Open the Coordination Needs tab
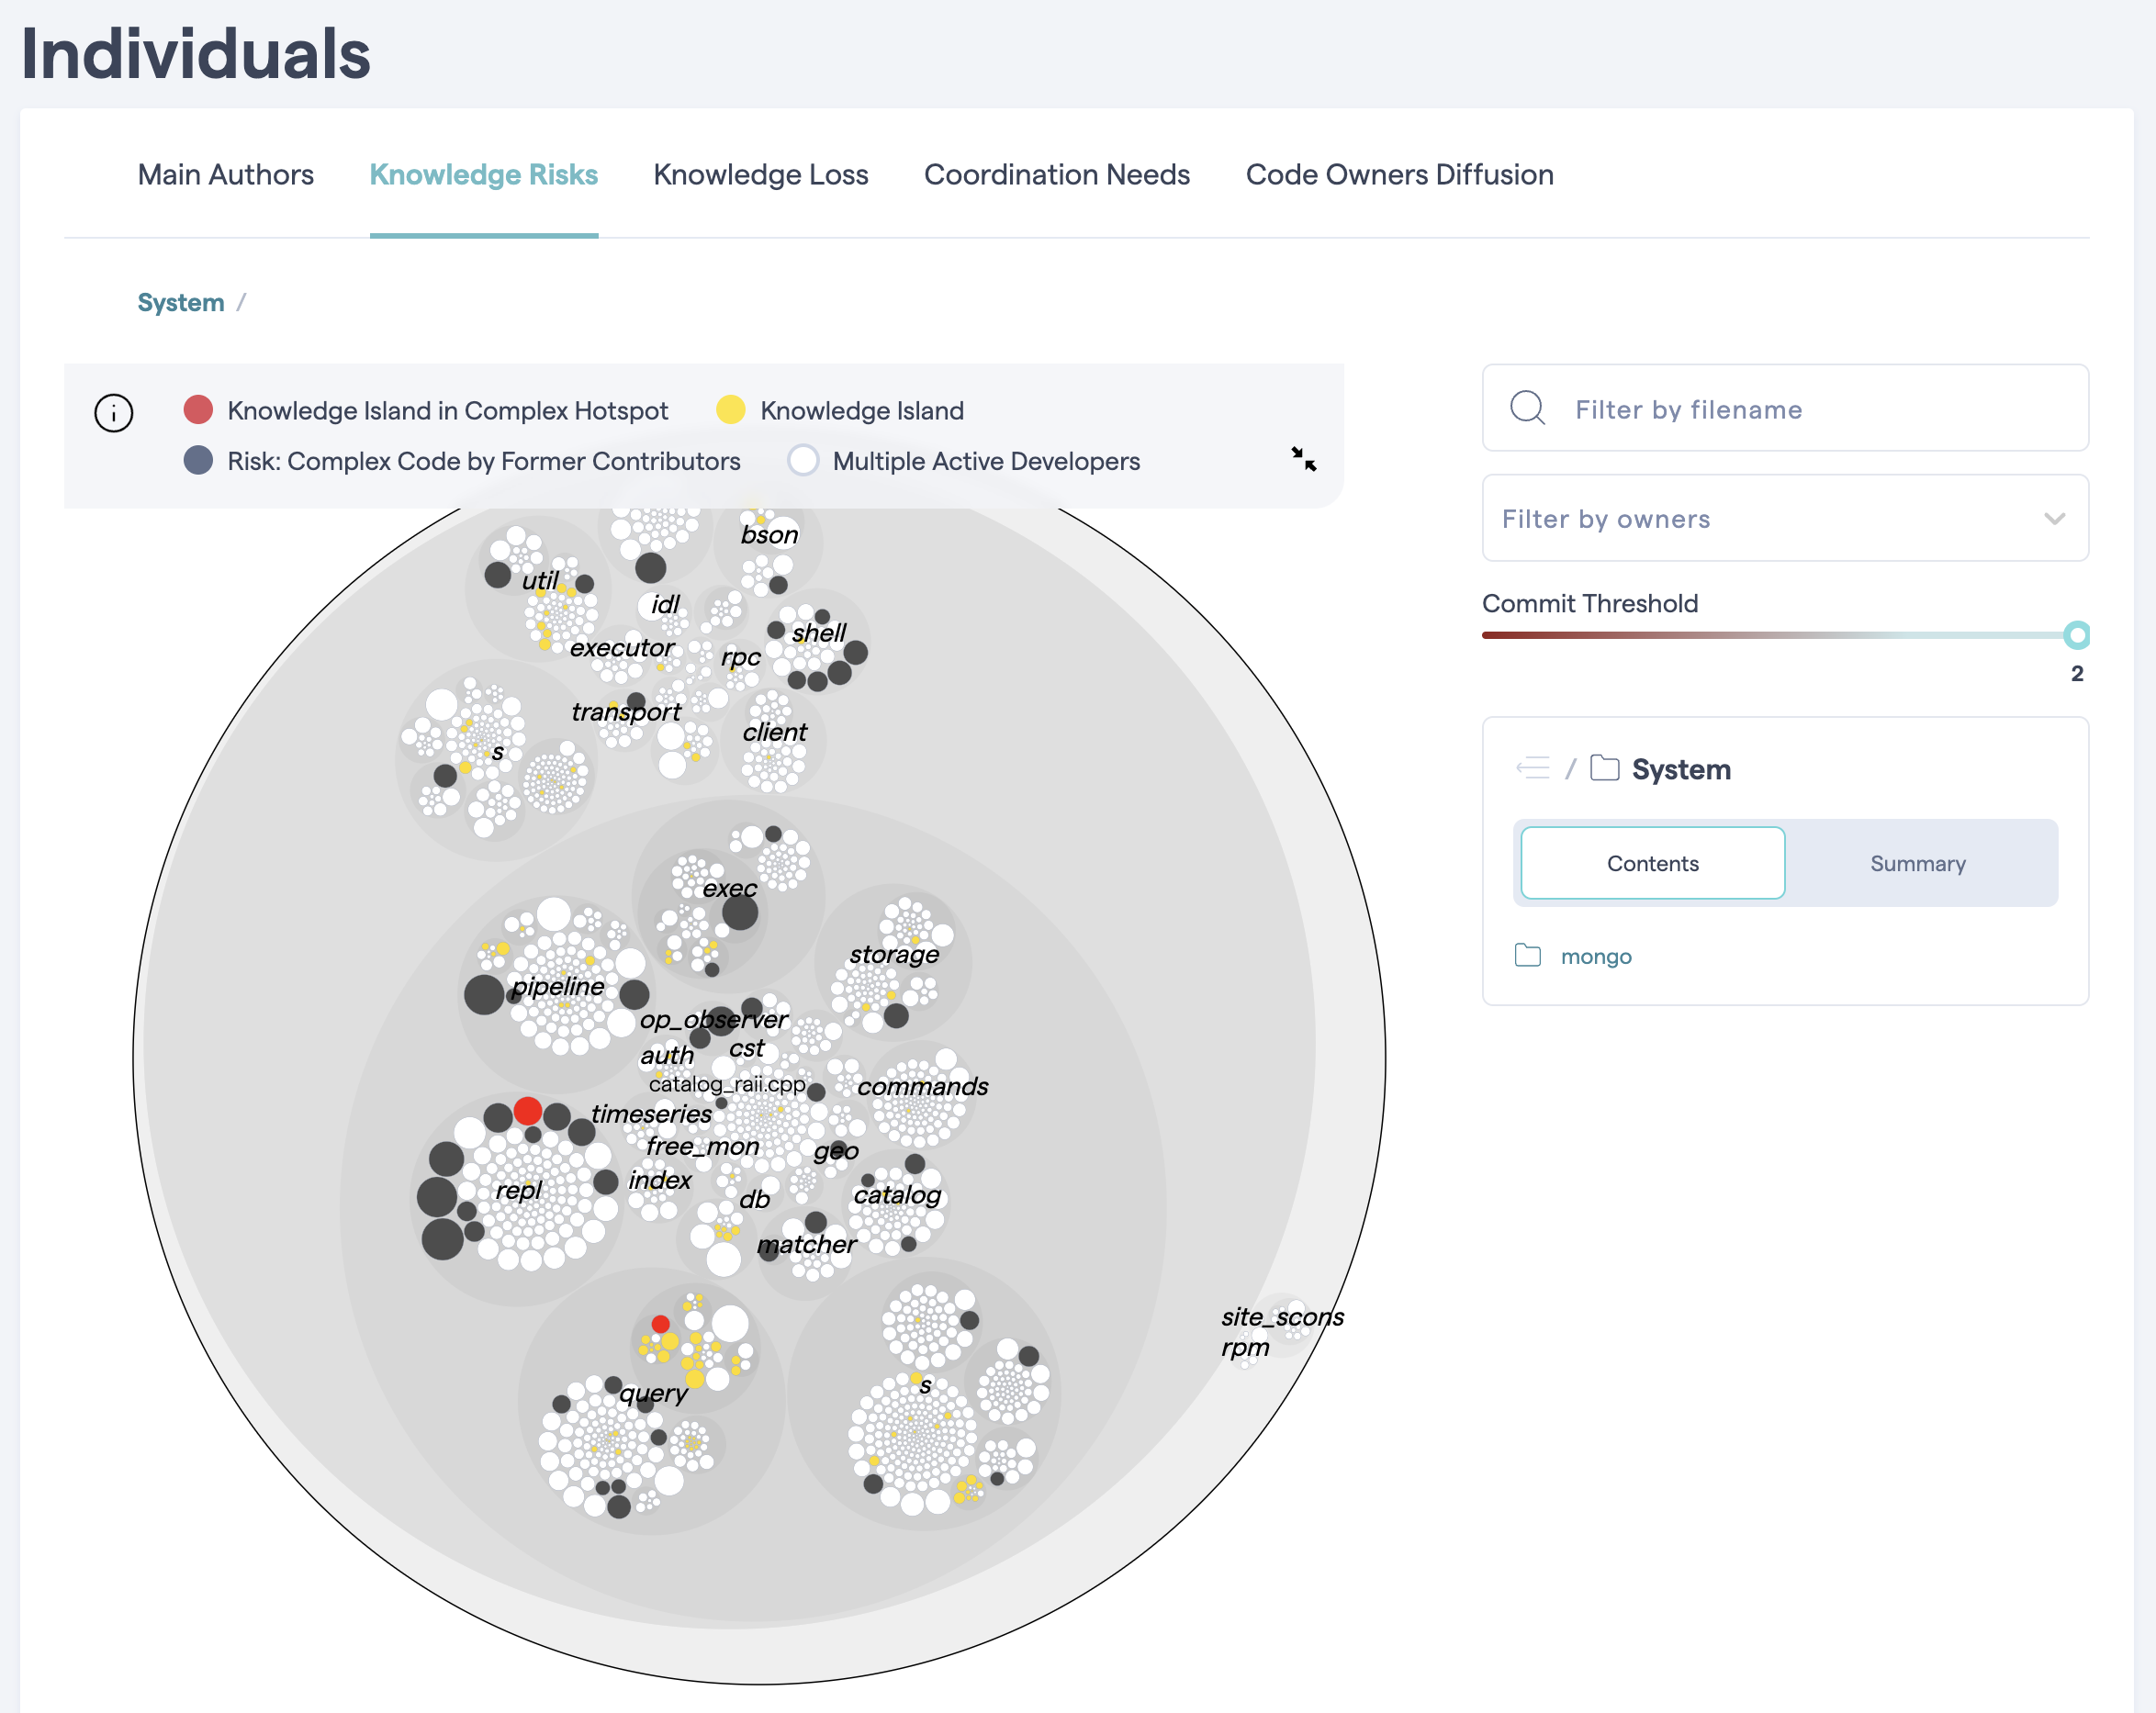 pyautogui.click(x=1057, y=174)
